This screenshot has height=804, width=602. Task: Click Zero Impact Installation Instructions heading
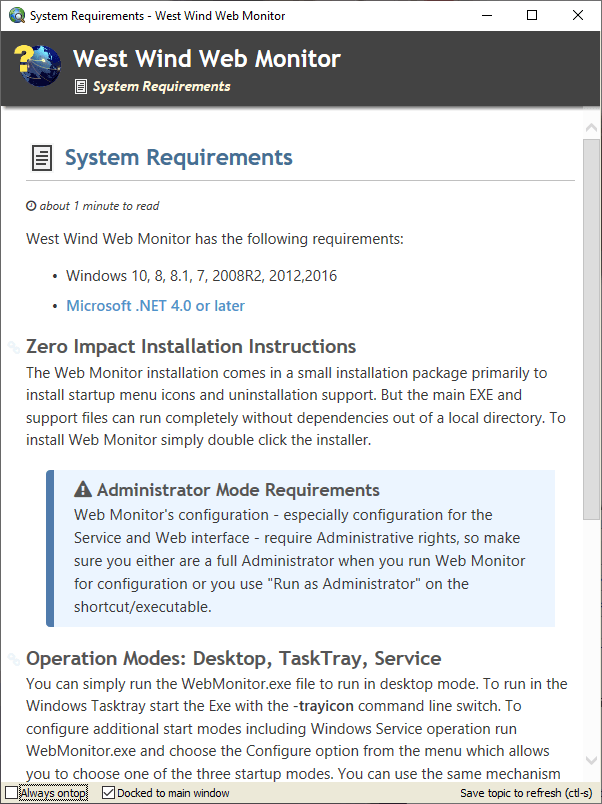click(191, 347)
